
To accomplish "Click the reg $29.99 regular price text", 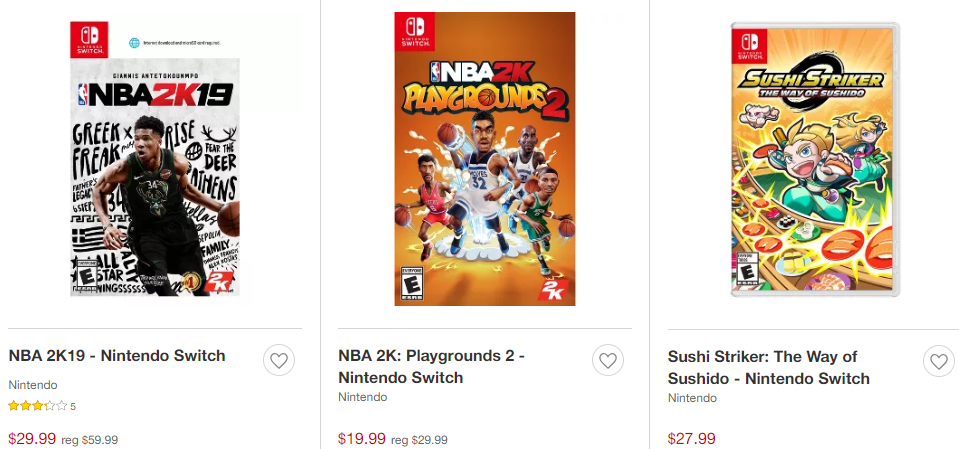I will pos(419,439).
